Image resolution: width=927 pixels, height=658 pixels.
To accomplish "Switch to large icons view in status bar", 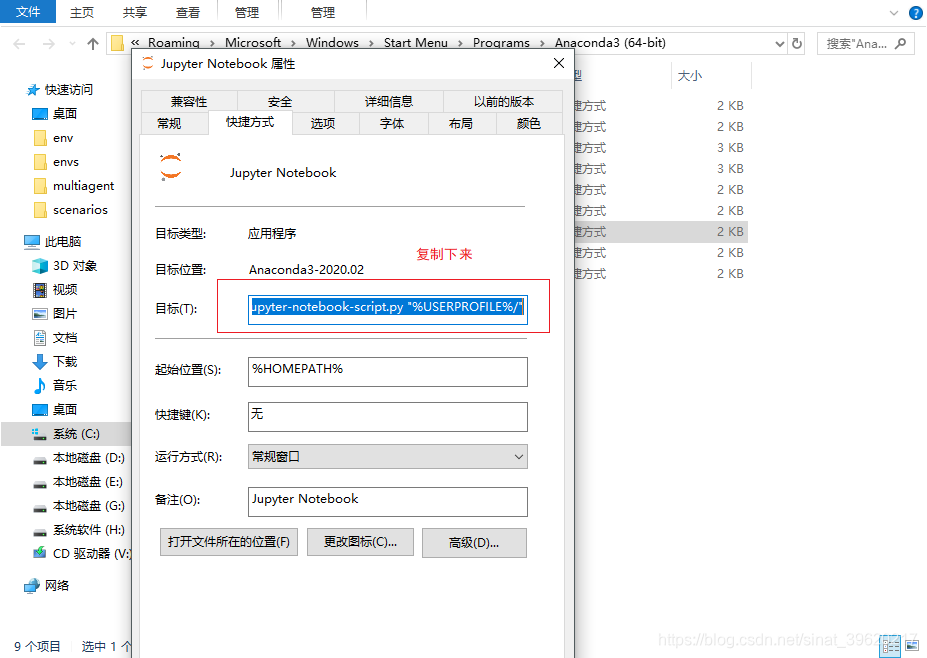I will point(912,646).
